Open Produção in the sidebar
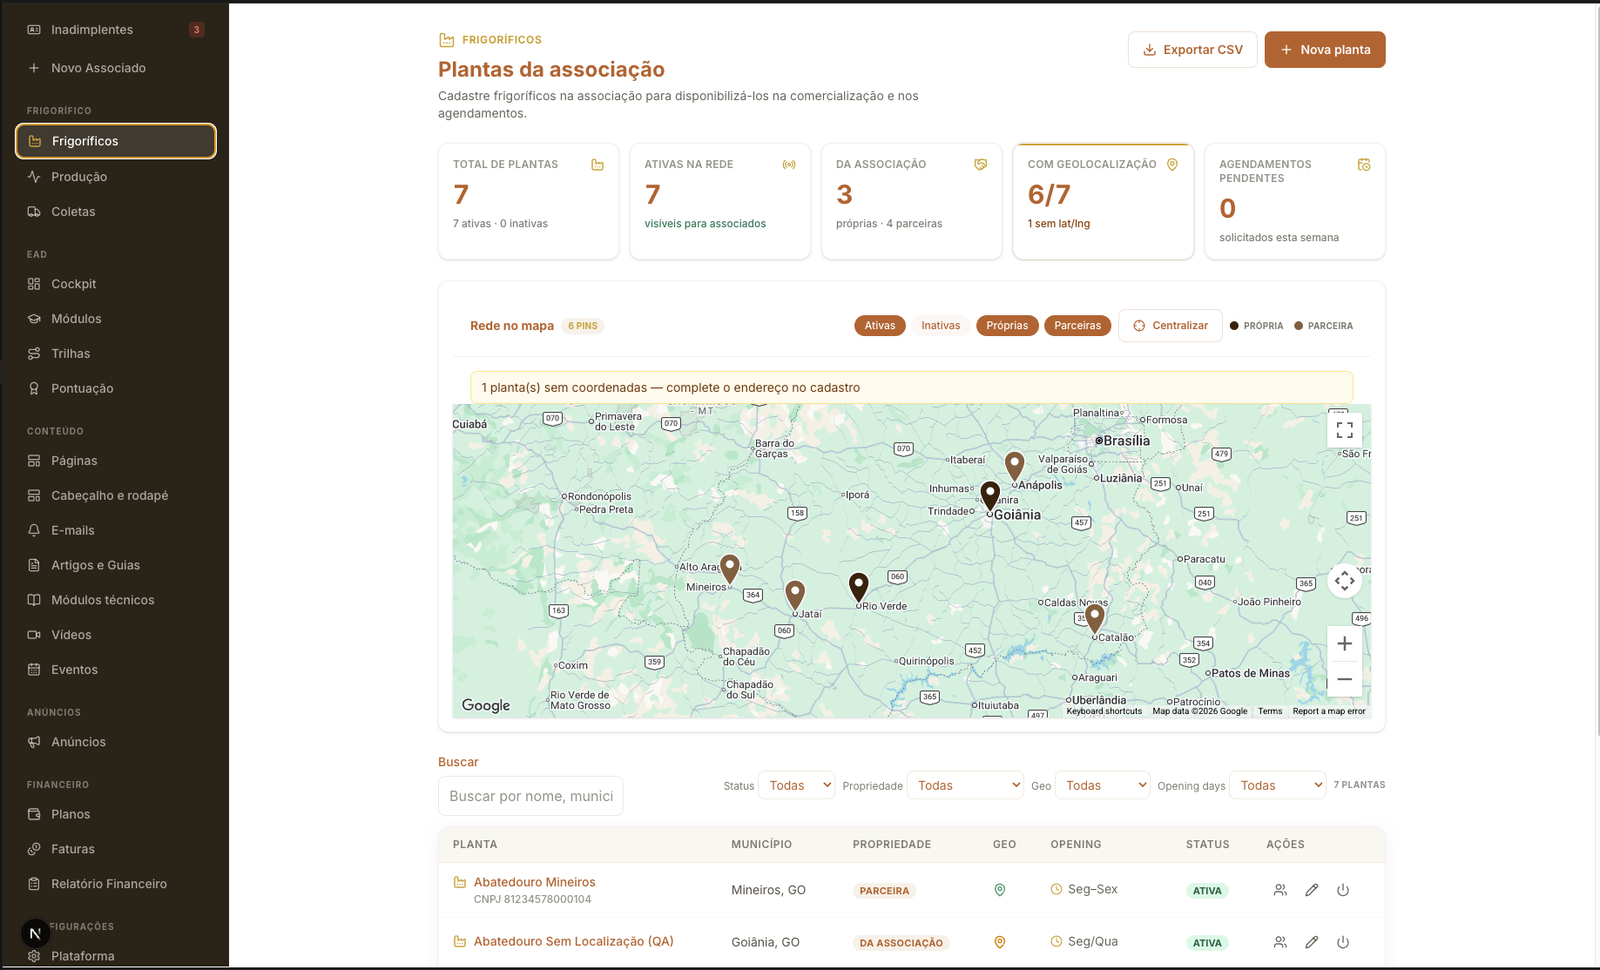The width and height of the screenshot is (1600, 970). (x=116, y=177)
